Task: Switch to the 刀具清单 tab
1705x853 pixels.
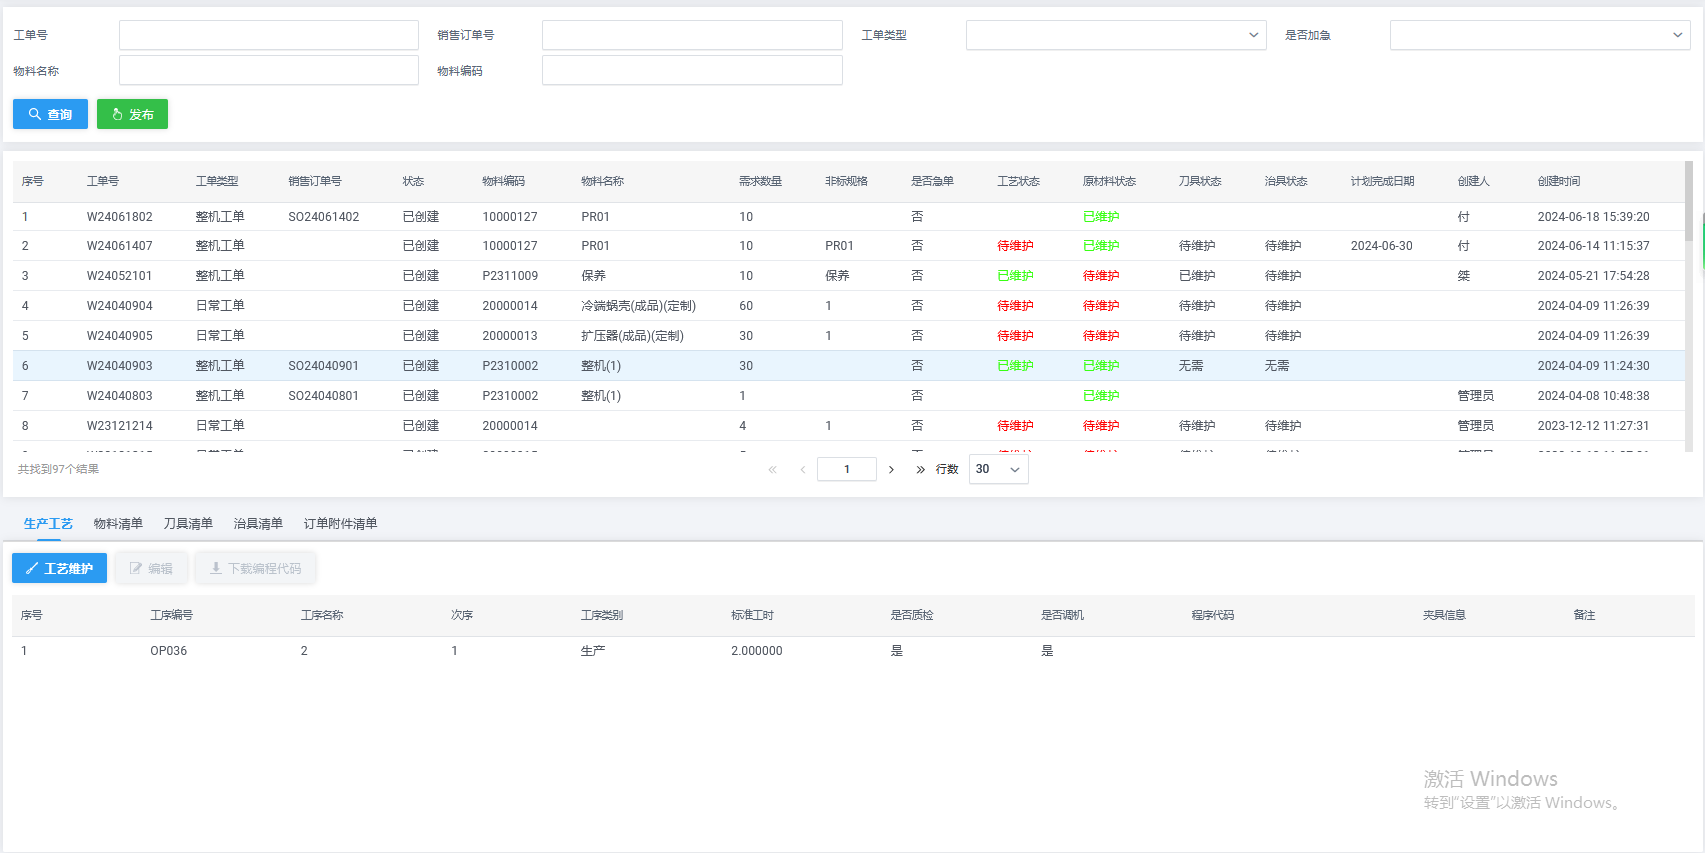Action: coord(188,523)
